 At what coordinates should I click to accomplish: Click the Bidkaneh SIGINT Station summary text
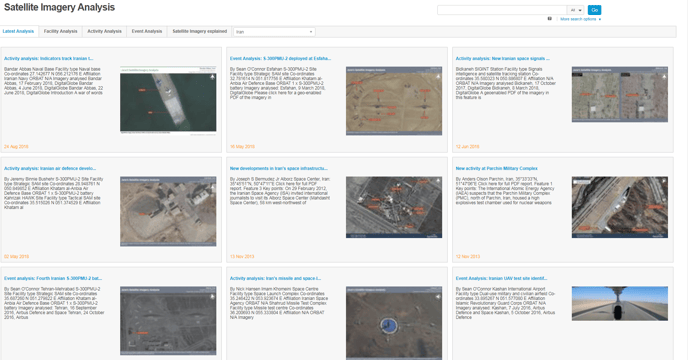click(505, 83)
